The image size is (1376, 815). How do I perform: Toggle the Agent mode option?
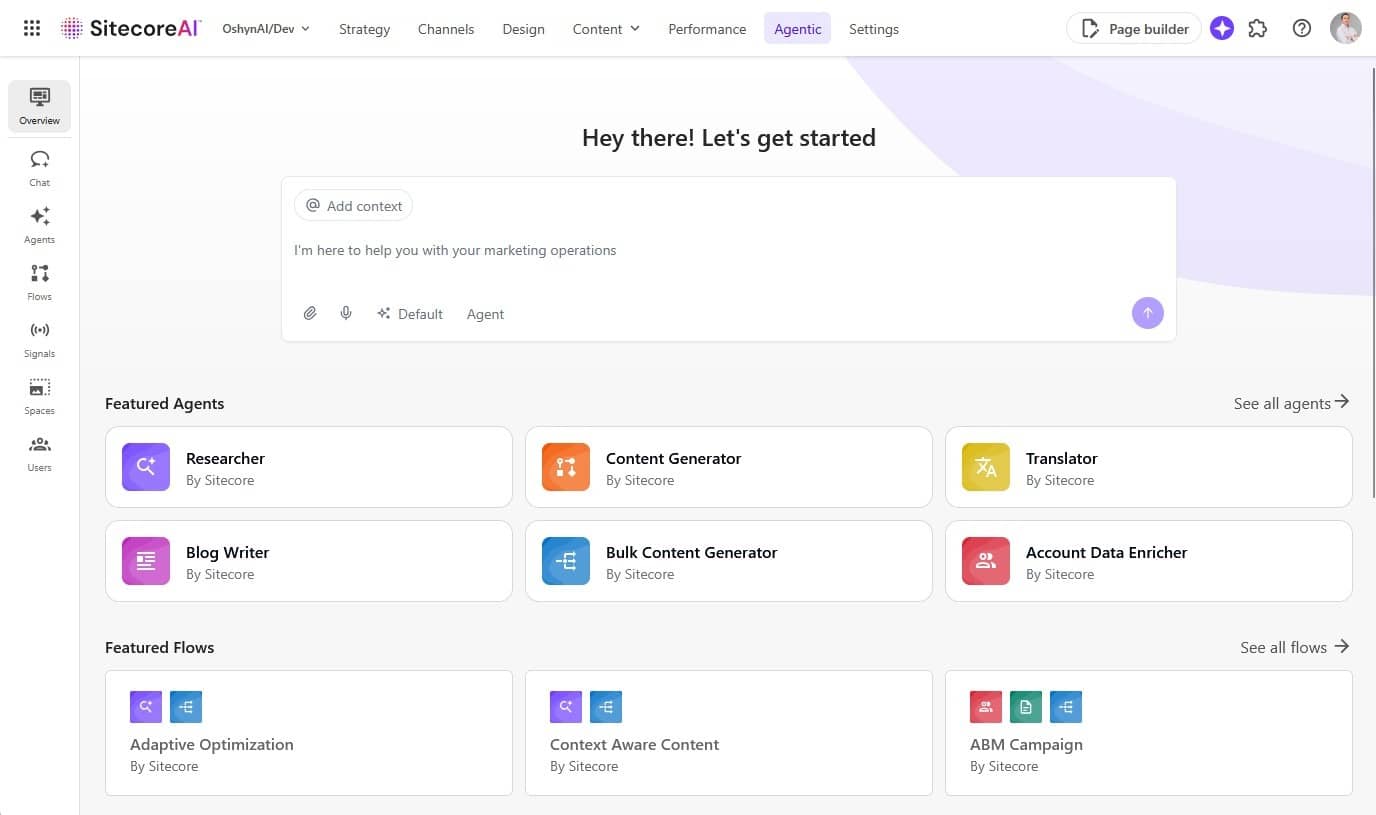click(485, 314)
